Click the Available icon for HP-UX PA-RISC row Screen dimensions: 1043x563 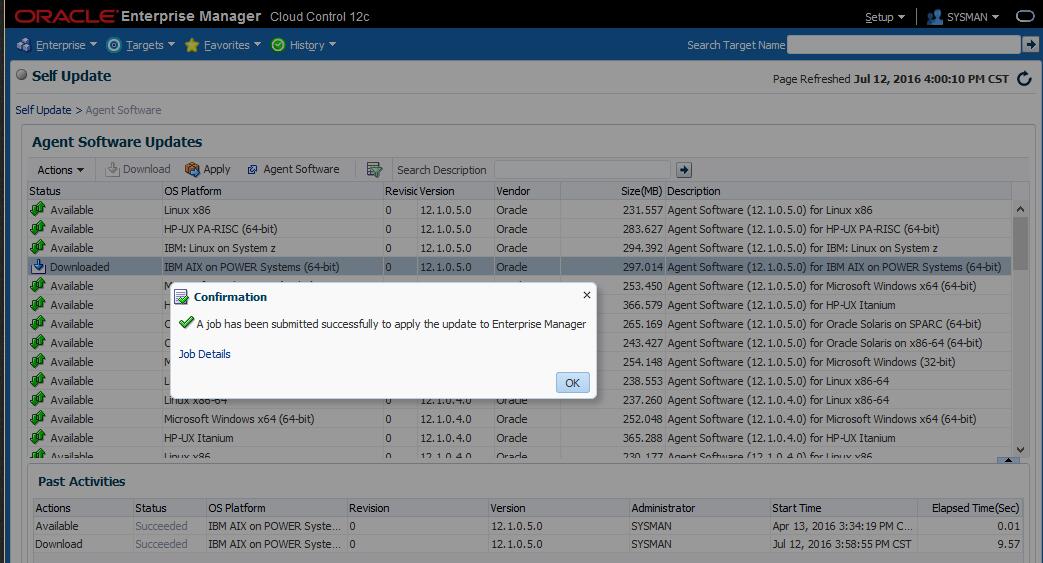click(x=38, y=228)
